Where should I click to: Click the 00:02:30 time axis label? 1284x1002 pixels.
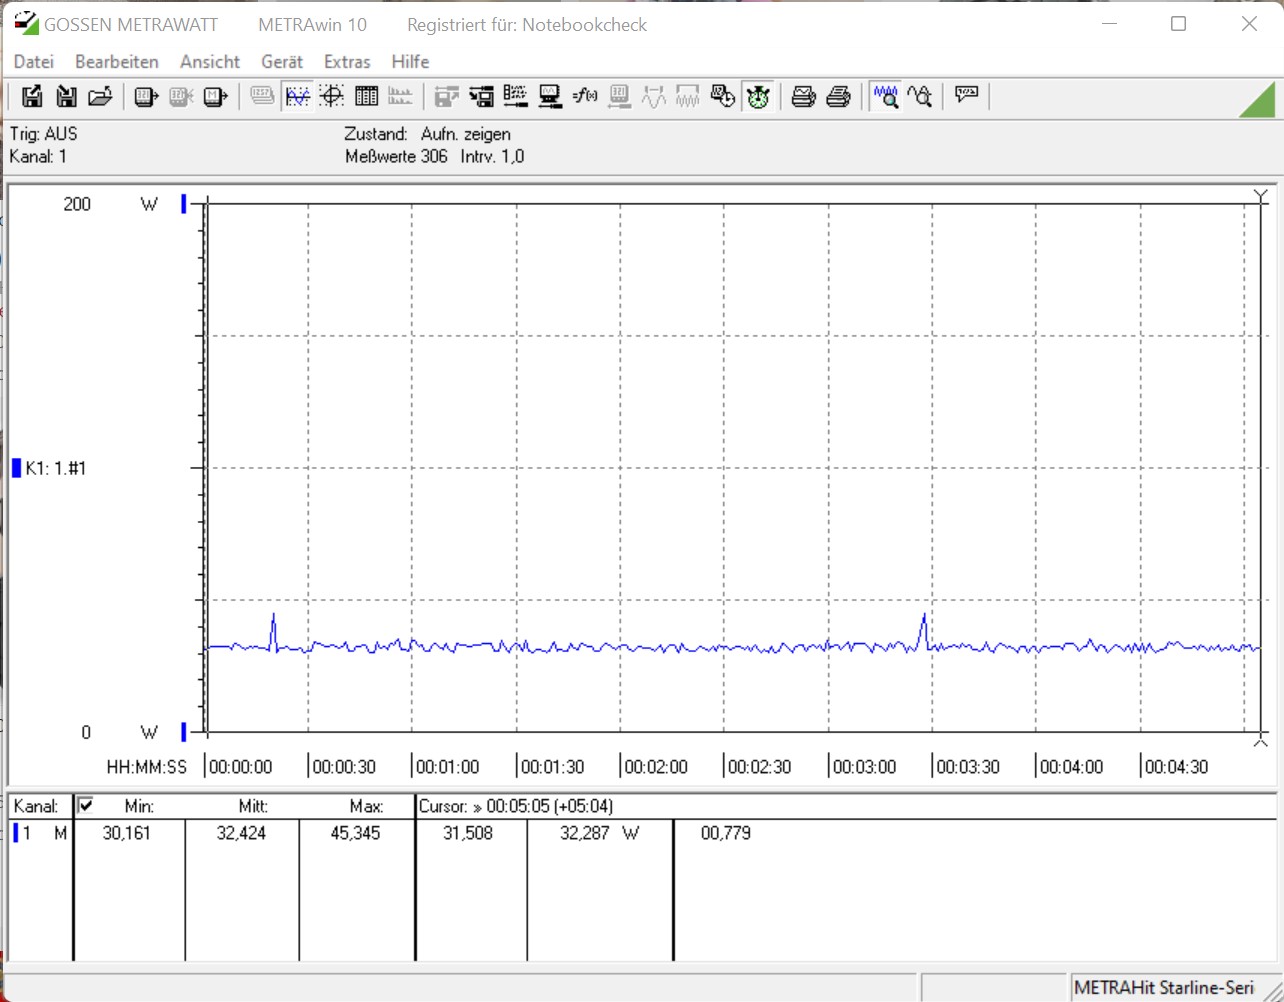tap(759, 767)
